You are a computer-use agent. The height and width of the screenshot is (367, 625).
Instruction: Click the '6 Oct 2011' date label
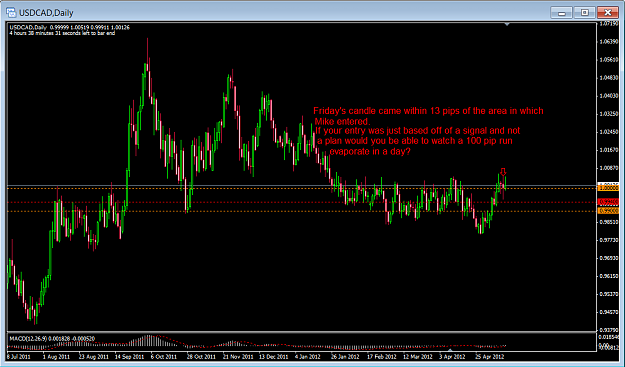[164, 357]
